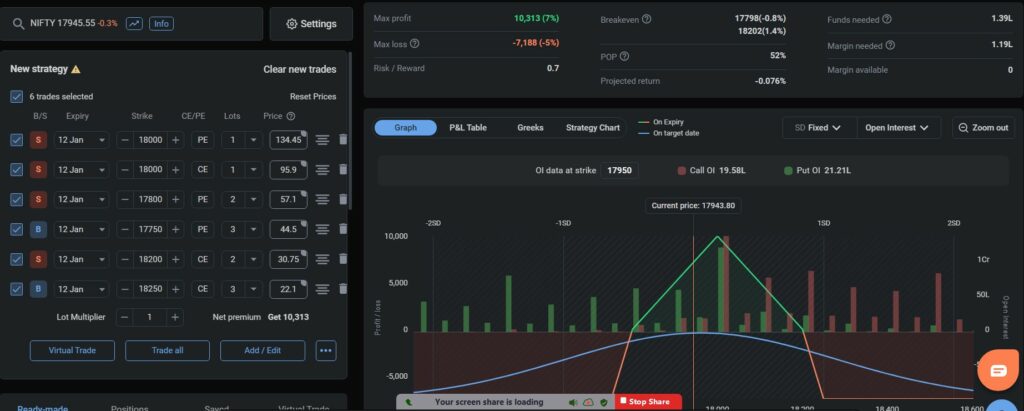1024x411 pixels.
Task: Click the Virtual Trade button
Action: pyautogui.click(x=72, y=350)
